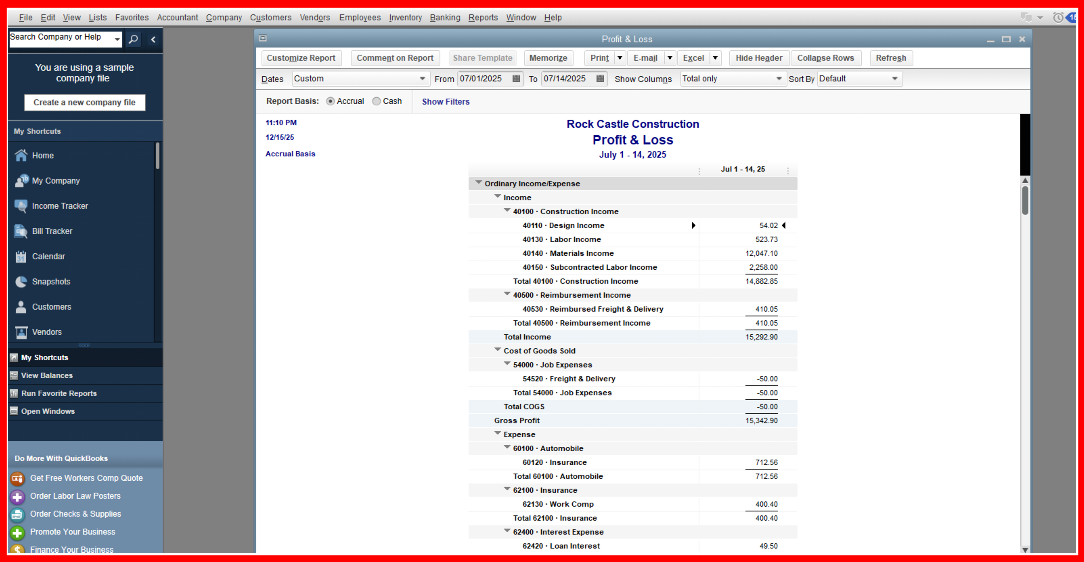Click Open Windows panel icon
The height and width of the screenshot is (562, 1084).
[14, 411]
